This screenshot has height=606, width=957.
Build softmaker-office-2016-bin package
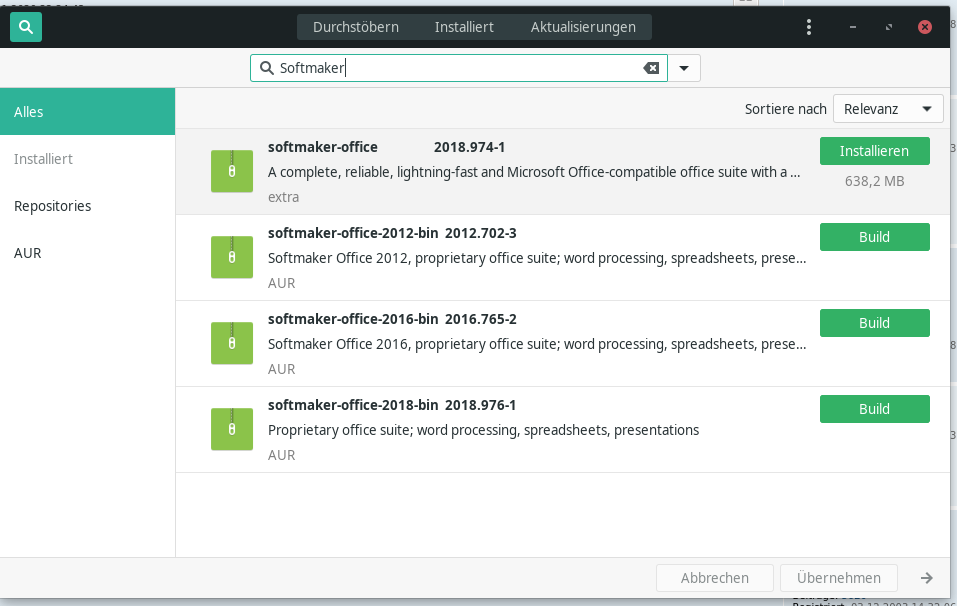coord(875,323)
